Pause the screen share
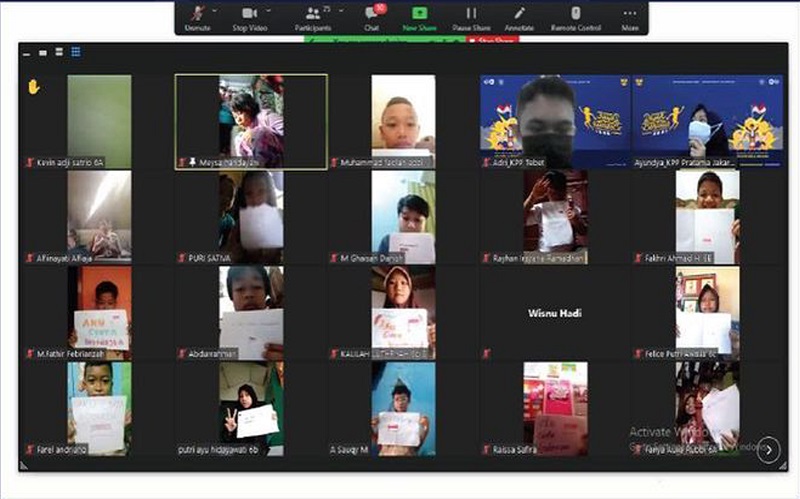Viewport: 800px width, 499px height. (470, 13)
